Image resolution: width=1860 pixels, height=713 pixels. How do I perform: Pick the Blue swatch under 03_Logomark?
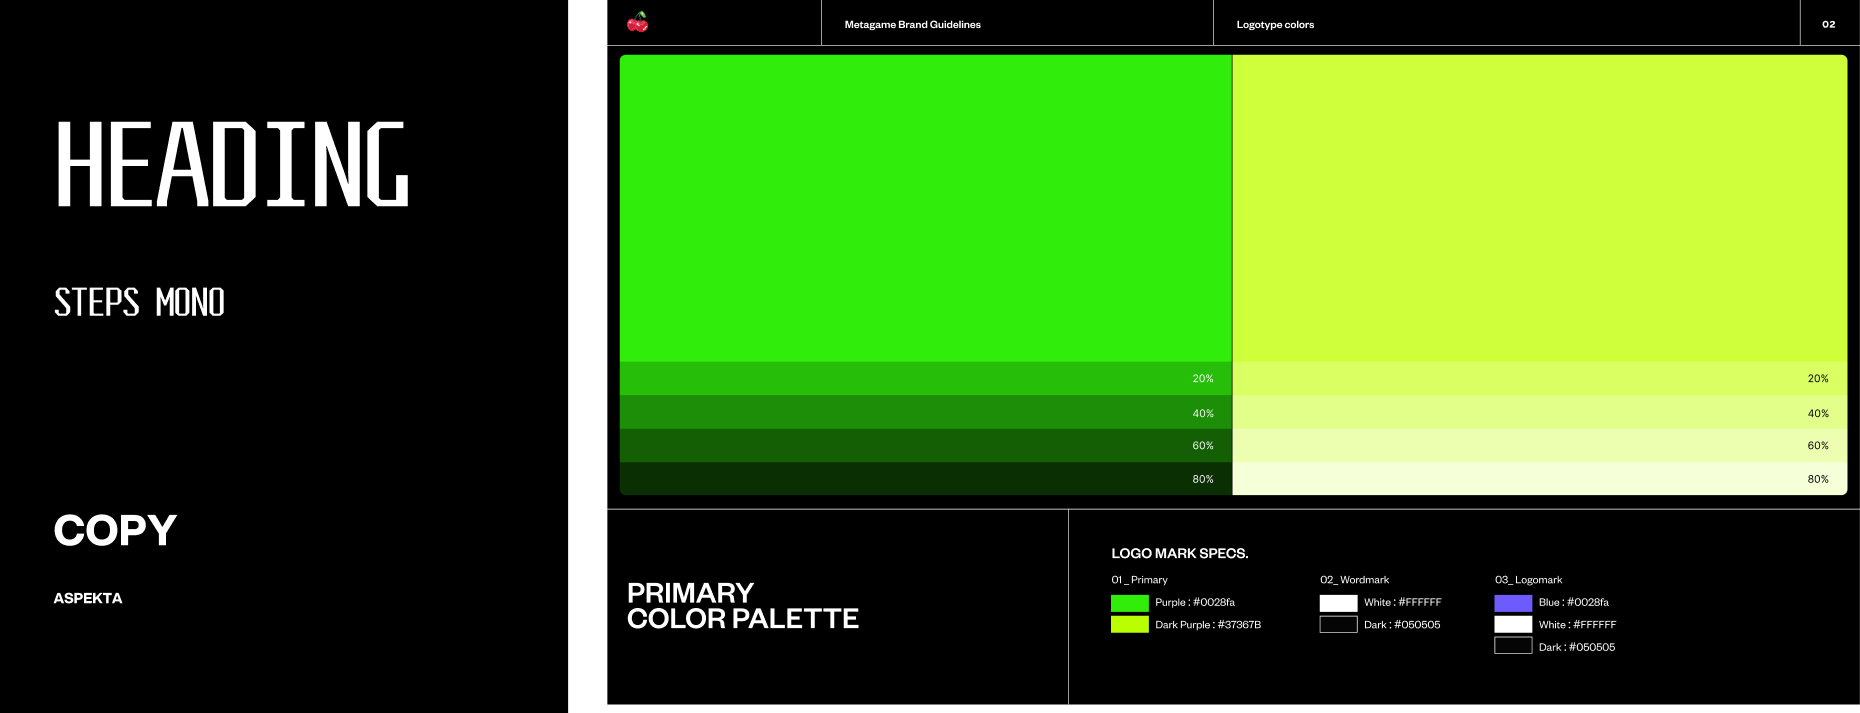(1513, 603)
